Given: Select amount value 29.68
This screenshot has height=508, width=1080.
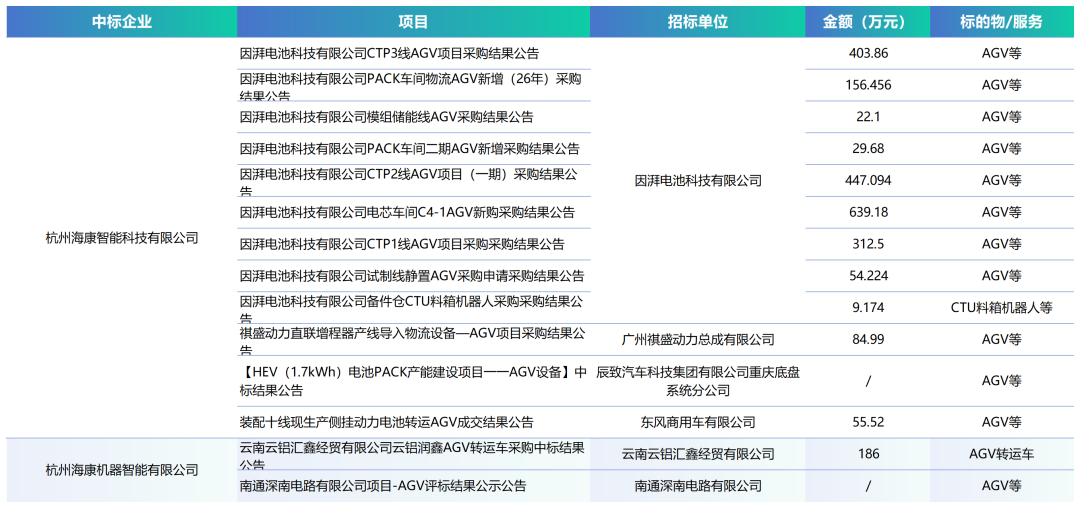Looking at the screenshot, I should pos(868,149).
